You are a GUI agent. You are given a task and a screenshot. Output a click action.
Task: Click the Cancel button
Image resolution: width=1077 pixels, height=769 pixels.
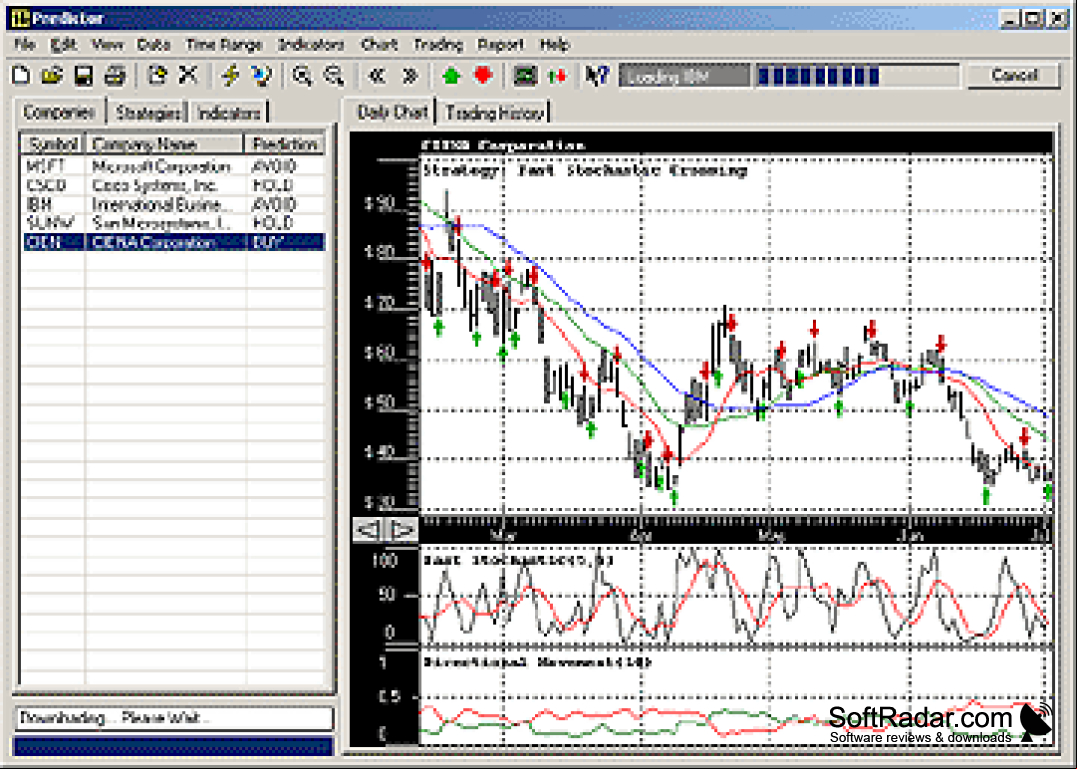1014,75
